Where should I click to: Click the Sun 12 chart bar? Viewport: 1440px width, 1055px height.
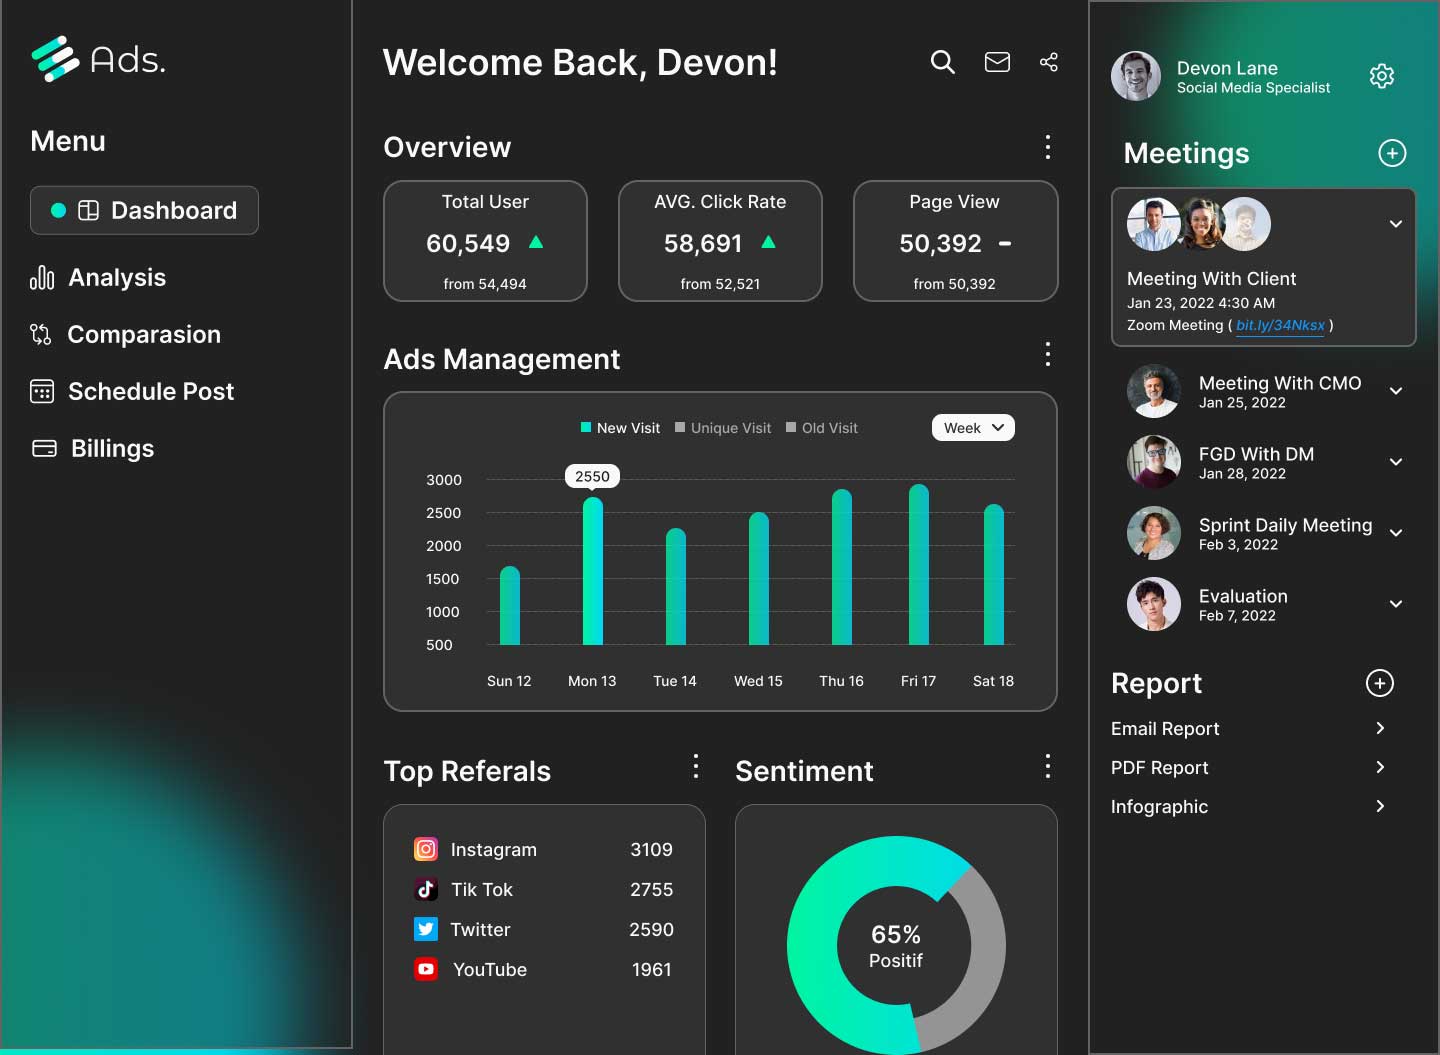tap(509, 605)
